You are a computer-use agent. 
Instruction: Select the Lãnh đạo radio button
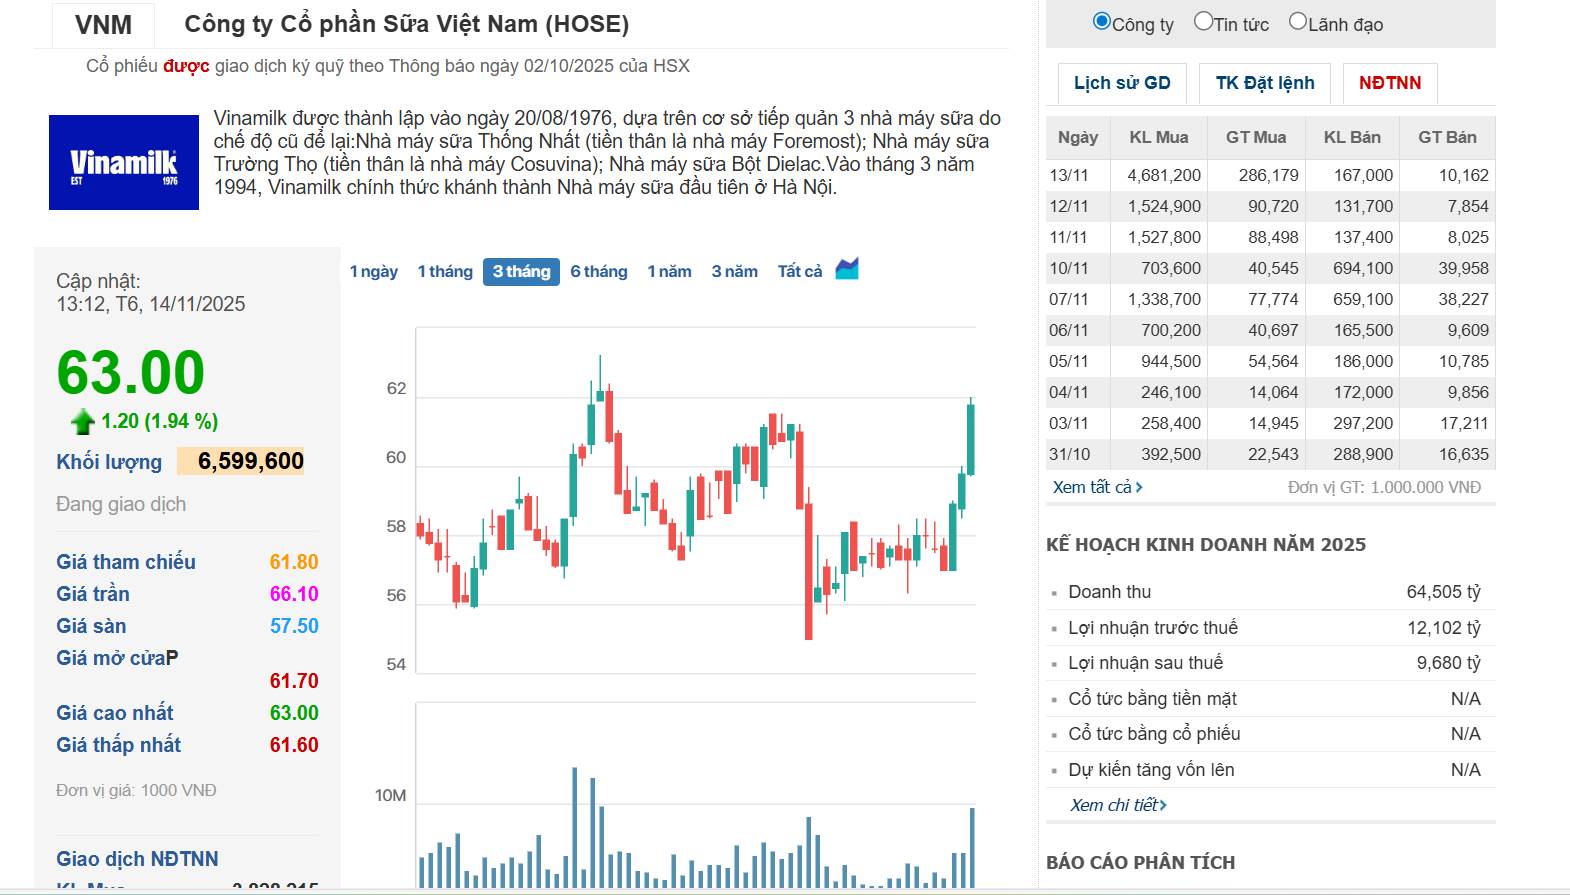[x=1298, y=21]
